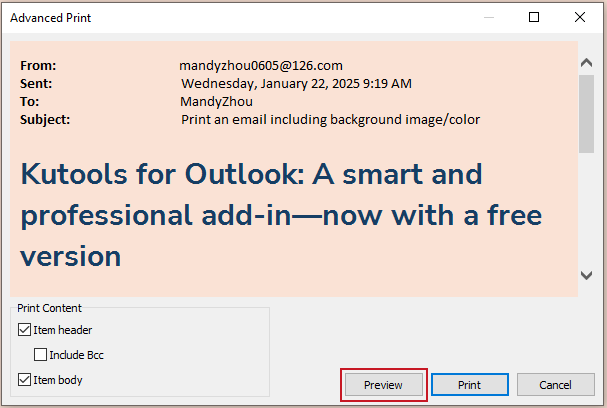The image size is (607, 408).
Task: Click the Kutools for Outlook heading text
Action: [x=281, y=215]
